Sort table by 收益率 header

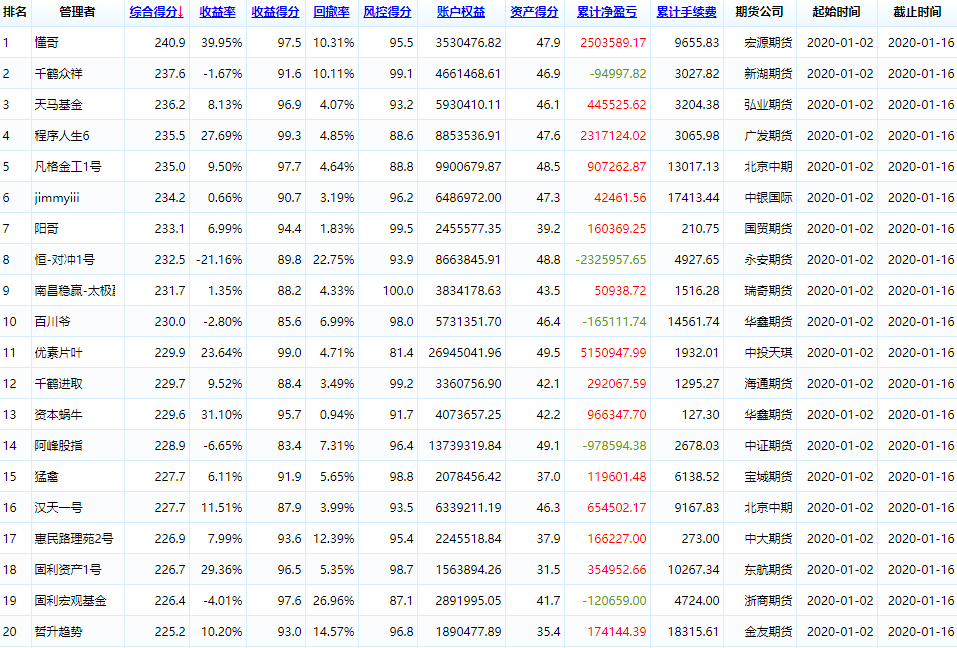tap(217, 12)
